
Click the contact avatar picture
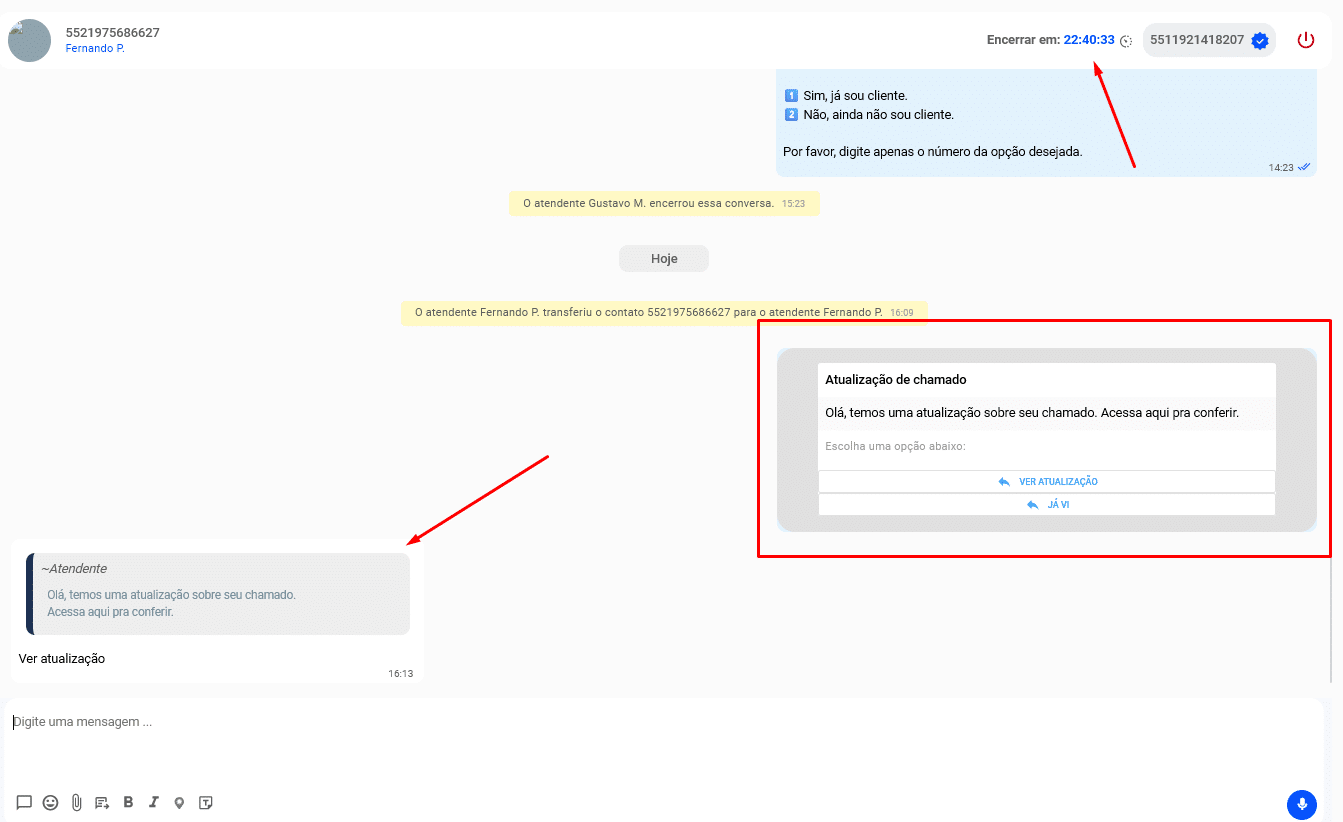[29, 40]
